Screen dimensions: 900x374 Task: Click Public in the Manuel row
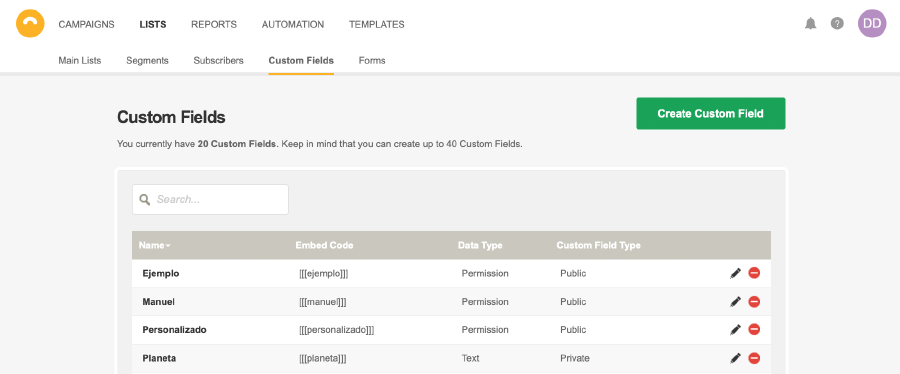point(573,301)
